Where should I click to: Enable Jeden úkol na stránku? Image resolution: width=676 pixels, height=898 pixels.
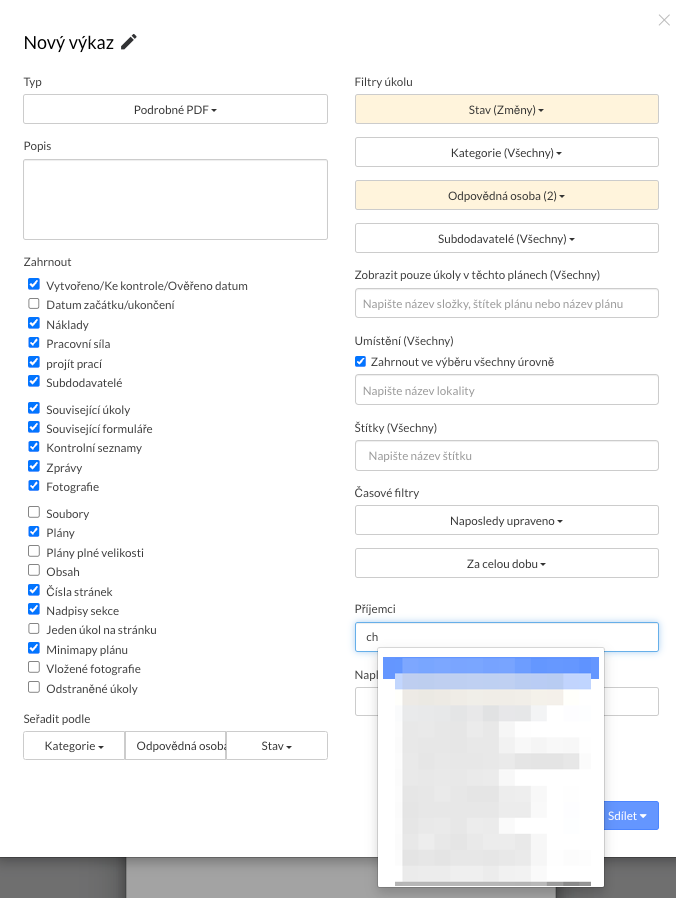(34, 630)
